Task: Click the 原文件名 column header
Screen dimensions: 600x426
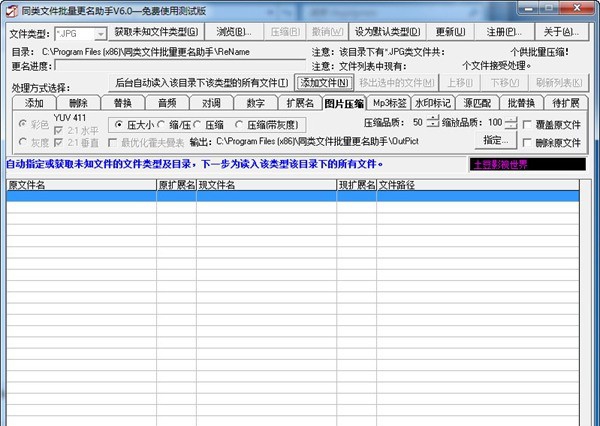Action: 81,185
